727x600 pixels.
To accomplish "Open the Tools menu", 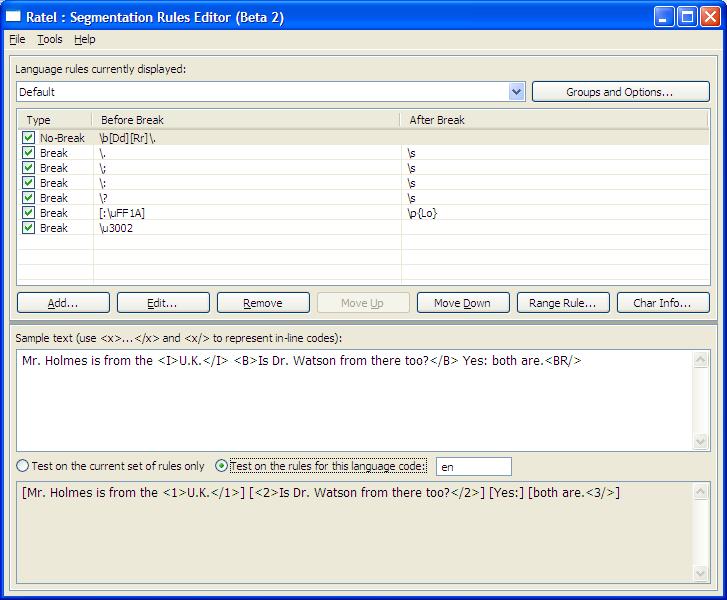I will pos(50,39).
